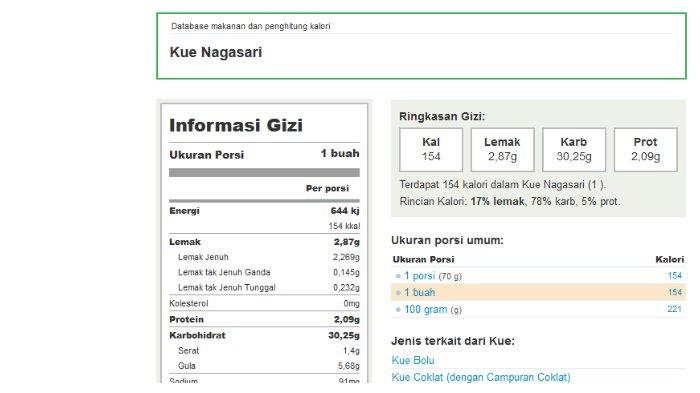
Task: Click the 'Serat' row label
Action: 188,351
